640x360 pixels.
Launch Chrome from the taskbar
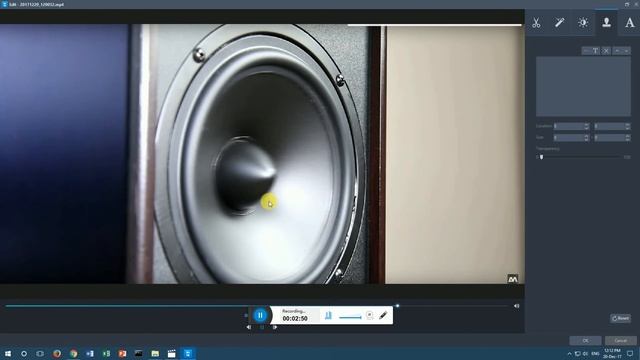pos(73,353)
